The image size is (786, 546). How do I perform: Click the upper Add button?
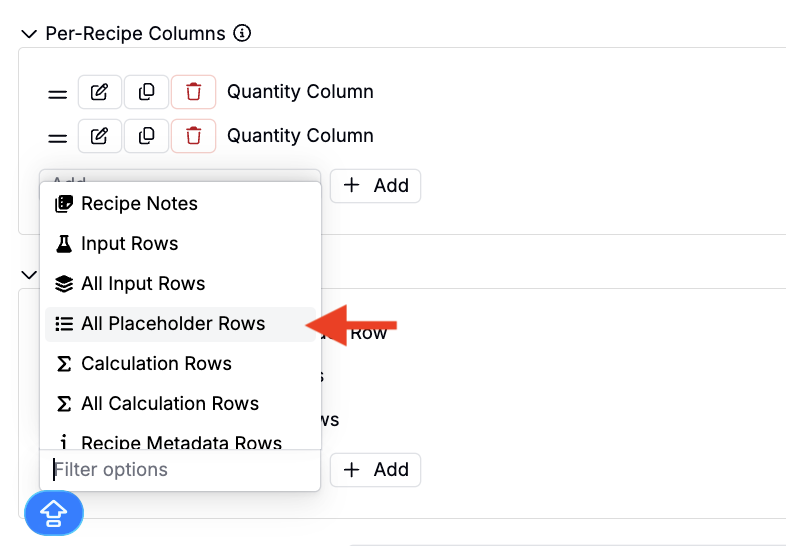[x=375, y=186]
